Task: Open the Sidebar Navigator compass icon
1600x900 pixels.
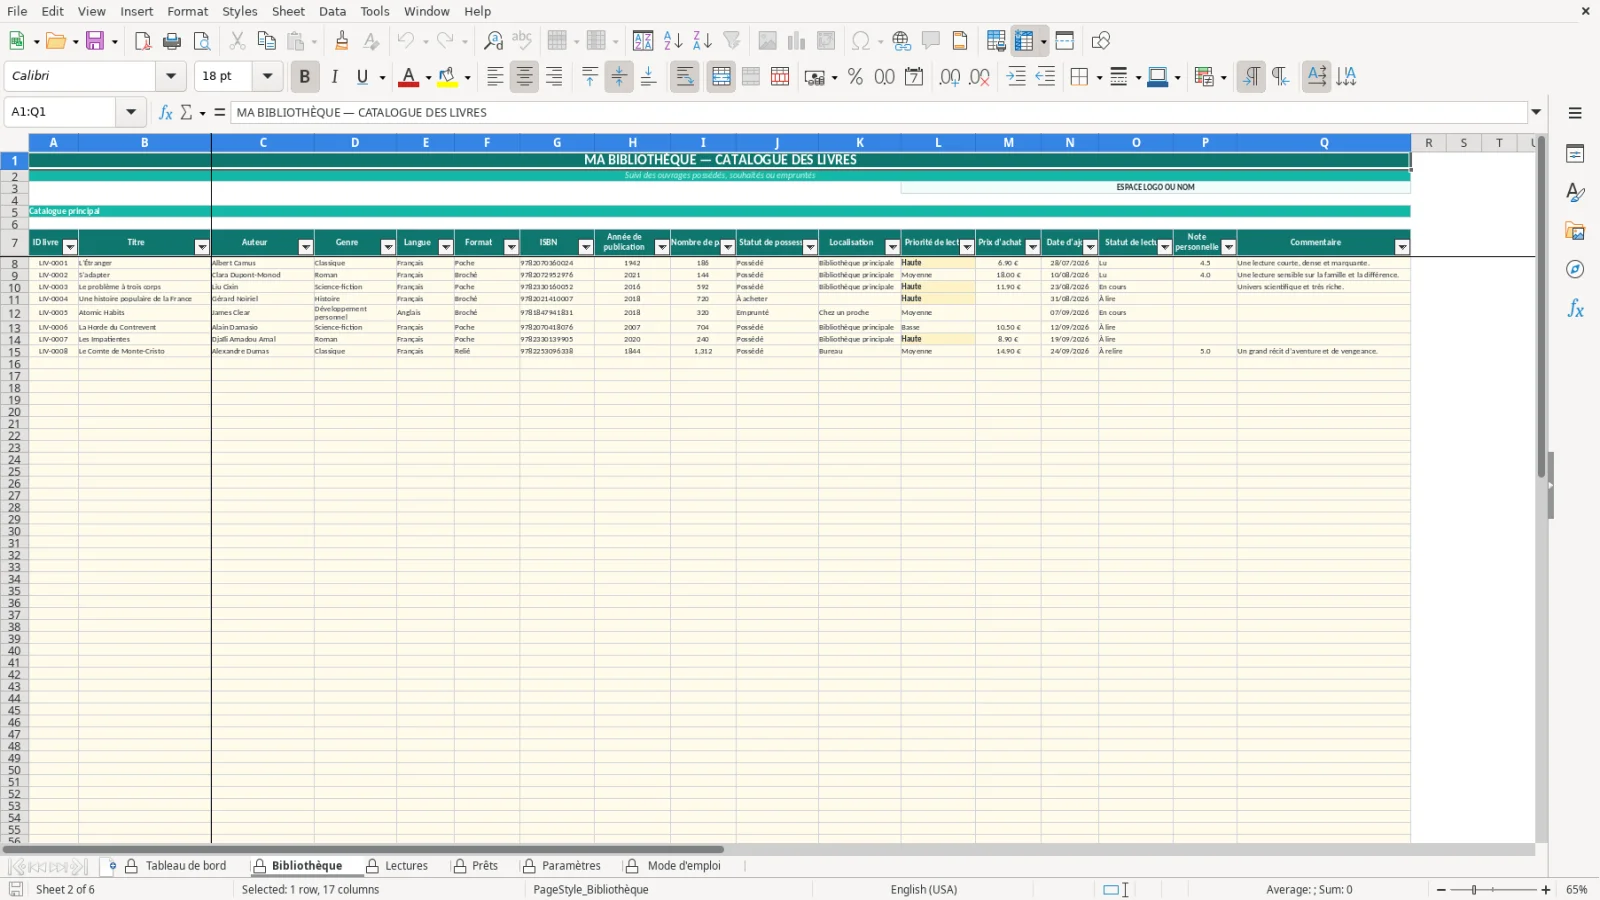Action: coord(1576,270)
